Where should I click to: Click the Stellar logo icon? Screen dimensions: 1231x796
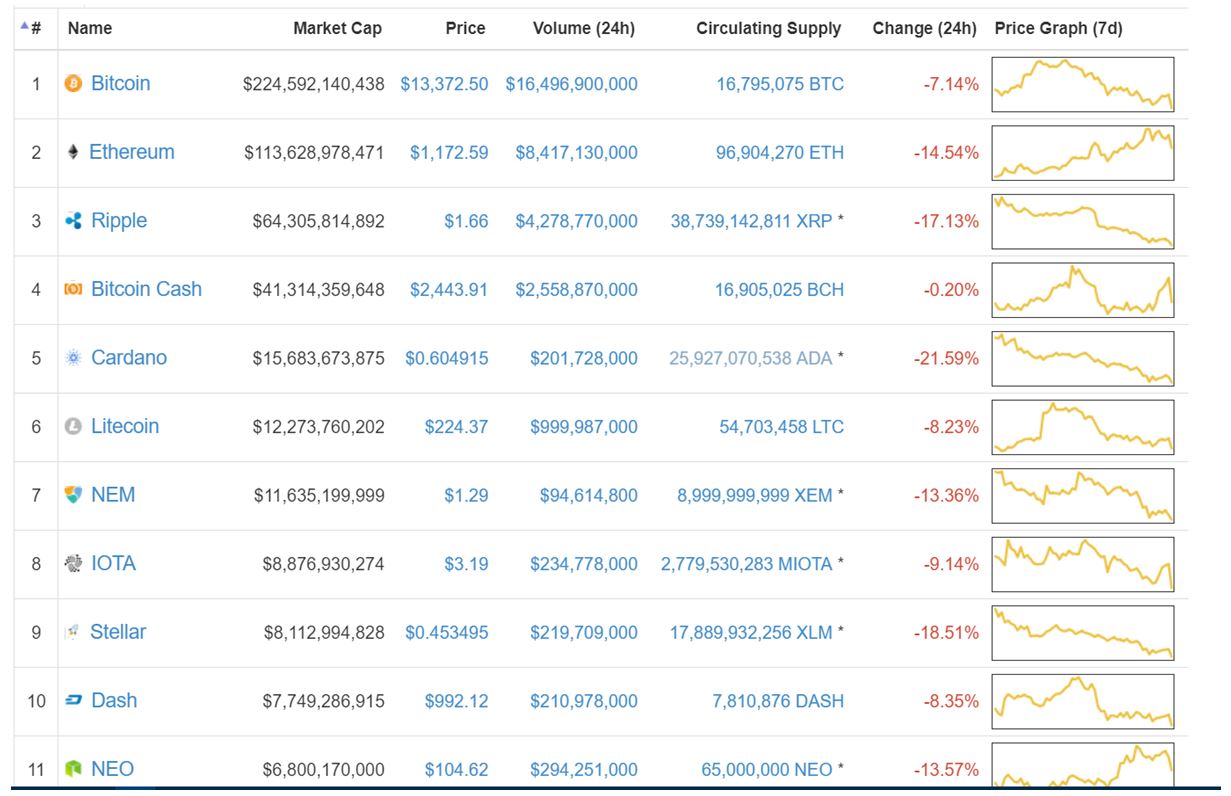[72, 632]
